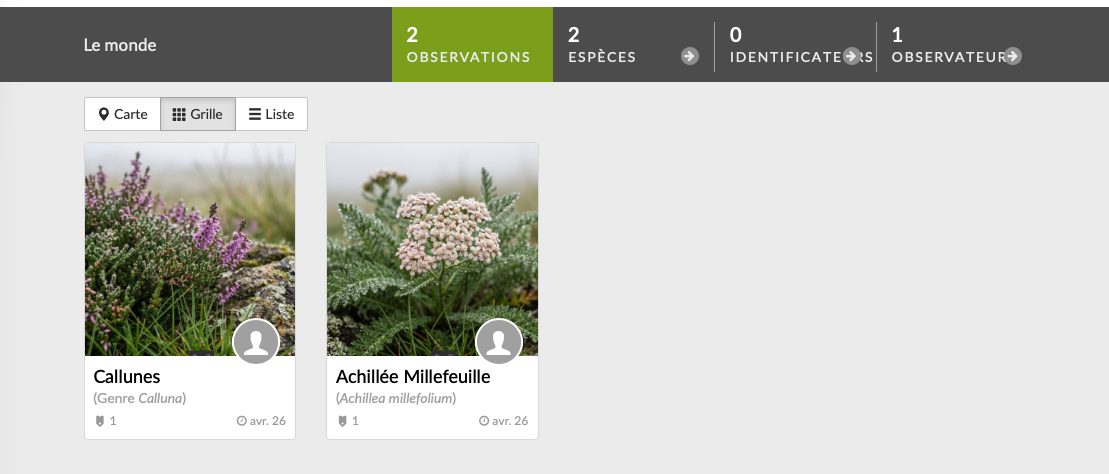Click identifications badge icon on Achillée Millefeuille card
Viewport: 1109px width, 474px height.
342,421
